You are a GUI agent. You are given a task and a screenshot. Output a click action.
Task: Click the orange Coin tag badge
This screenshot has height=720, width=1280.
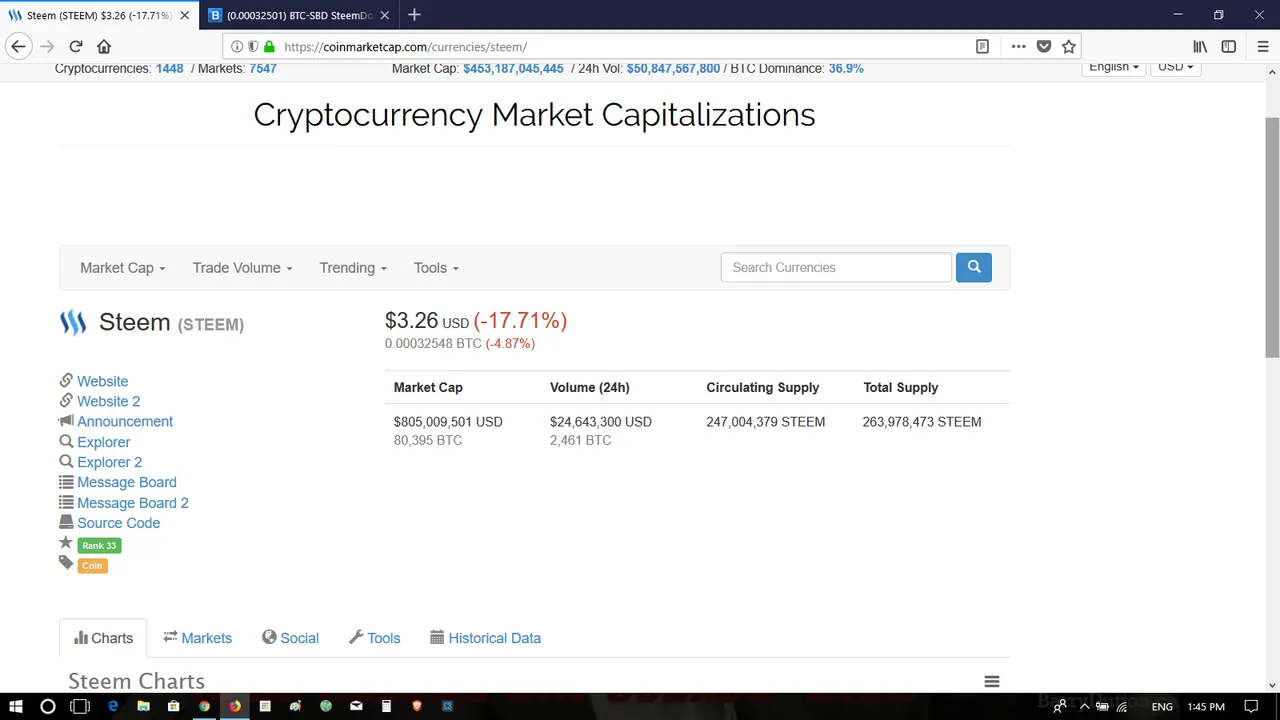click(92, 565)
